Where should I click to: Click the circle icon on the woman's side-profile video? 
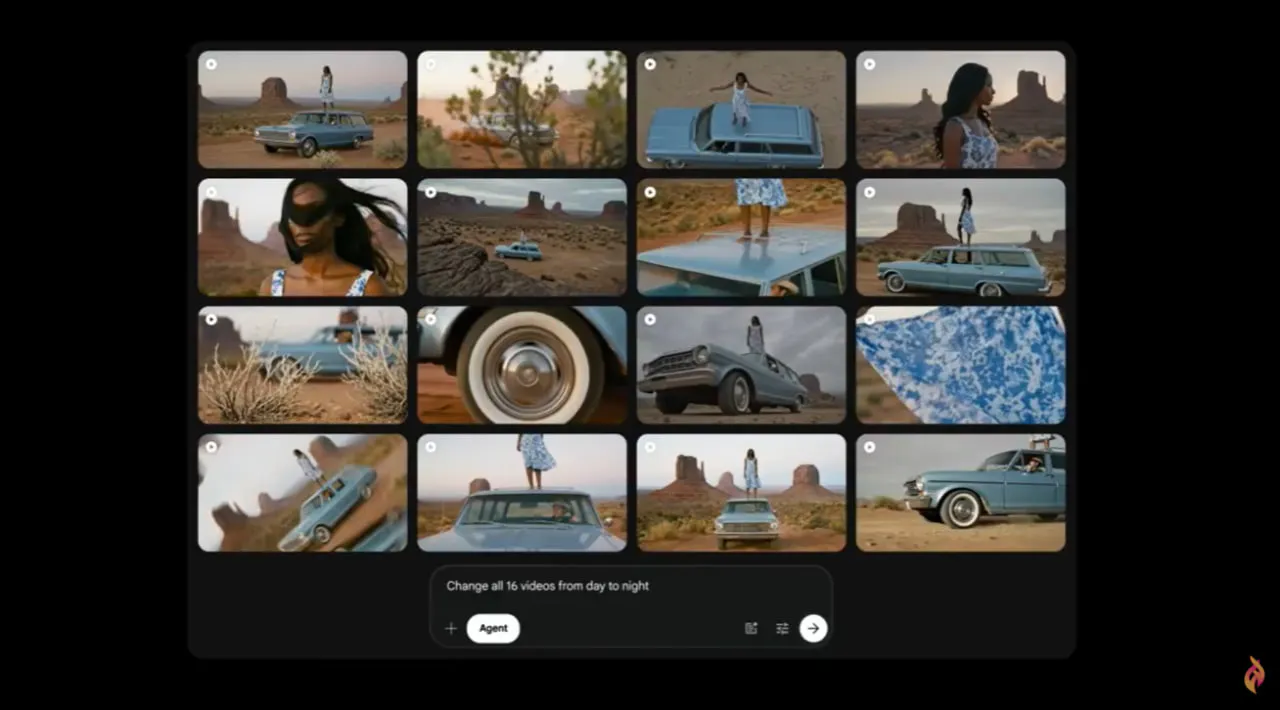pyautogui.click(x=869, y=64)
